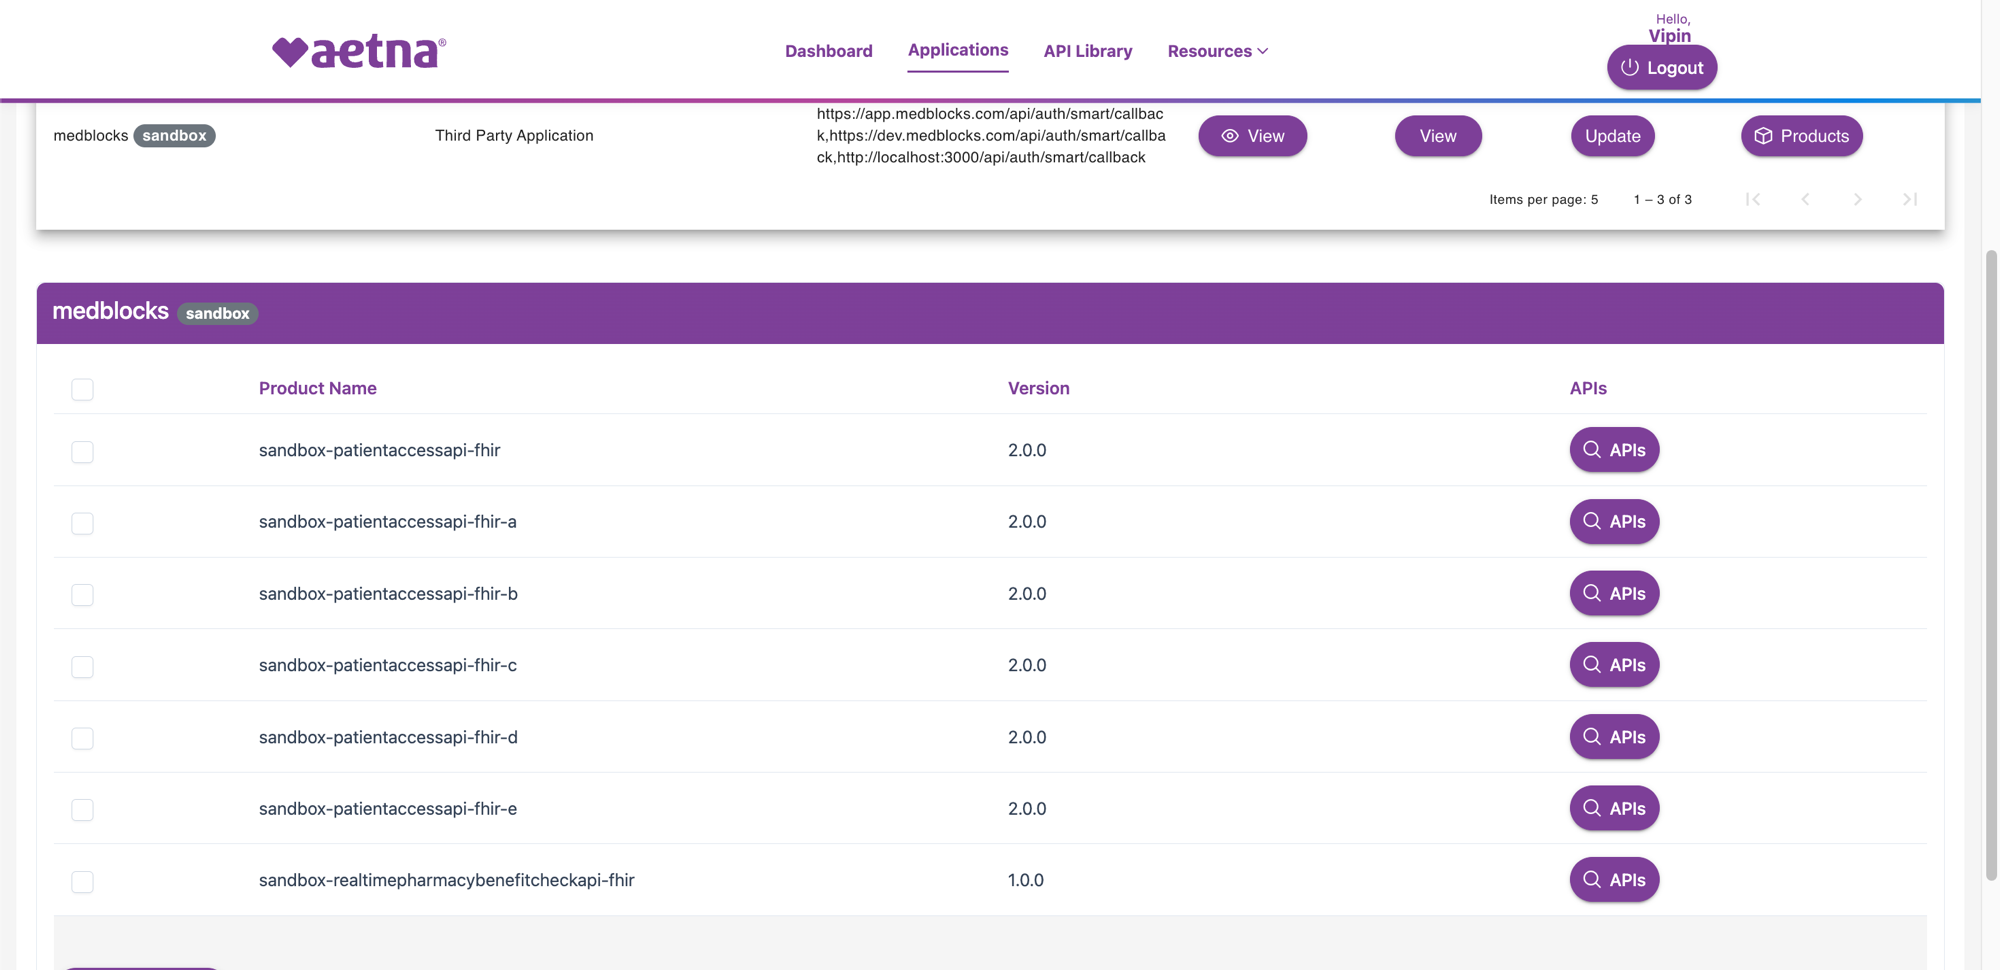Image resolution: width=2000 pixels, height=970 pixels.
Task: Click the Vipin username text
Action: coord(1669,36)
